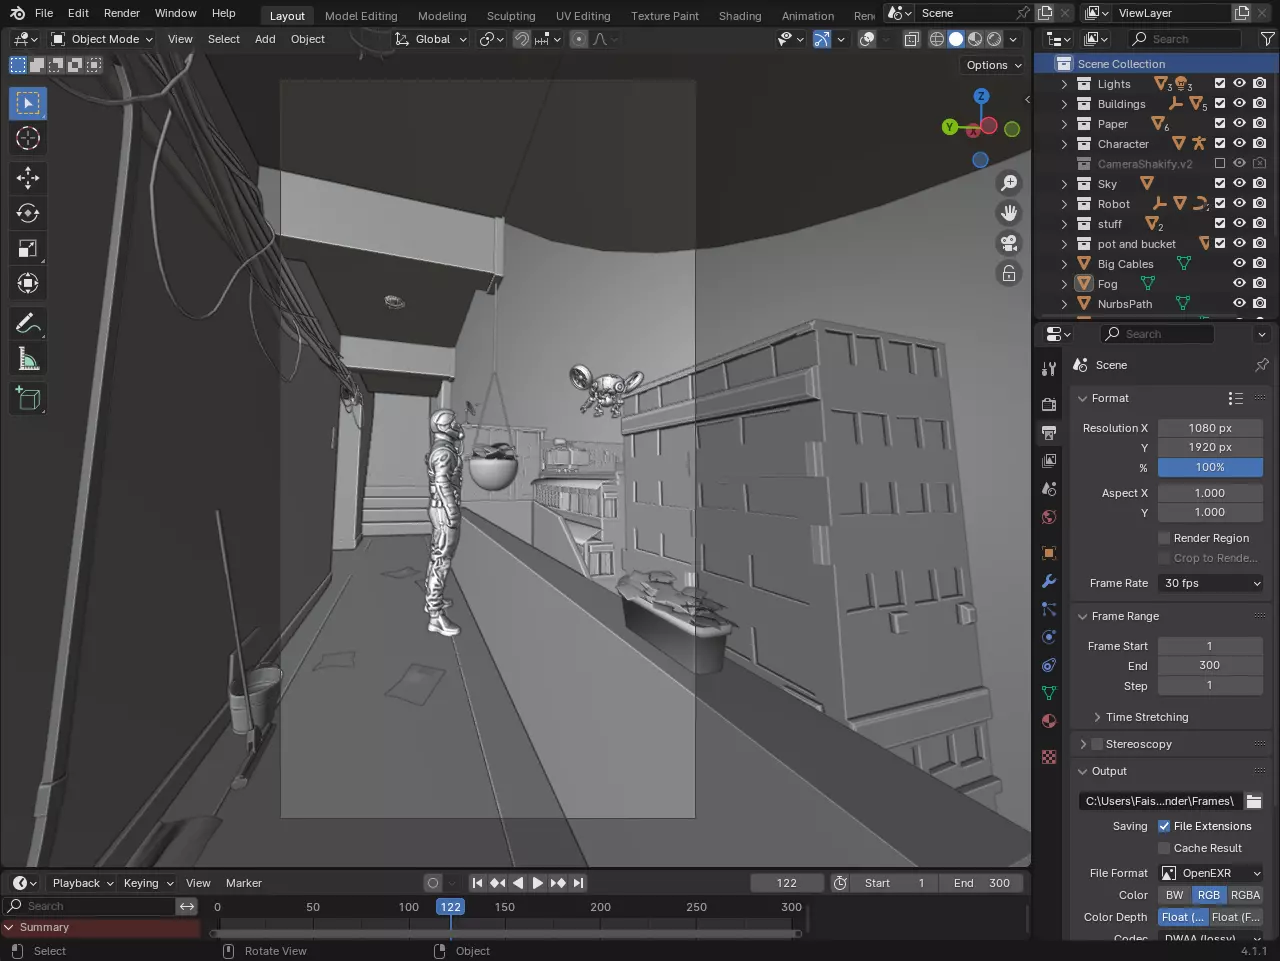Viewport: 1280px width, 961px height.
Task: Switch to rendered viewport shading
Action: coord(994,39)
